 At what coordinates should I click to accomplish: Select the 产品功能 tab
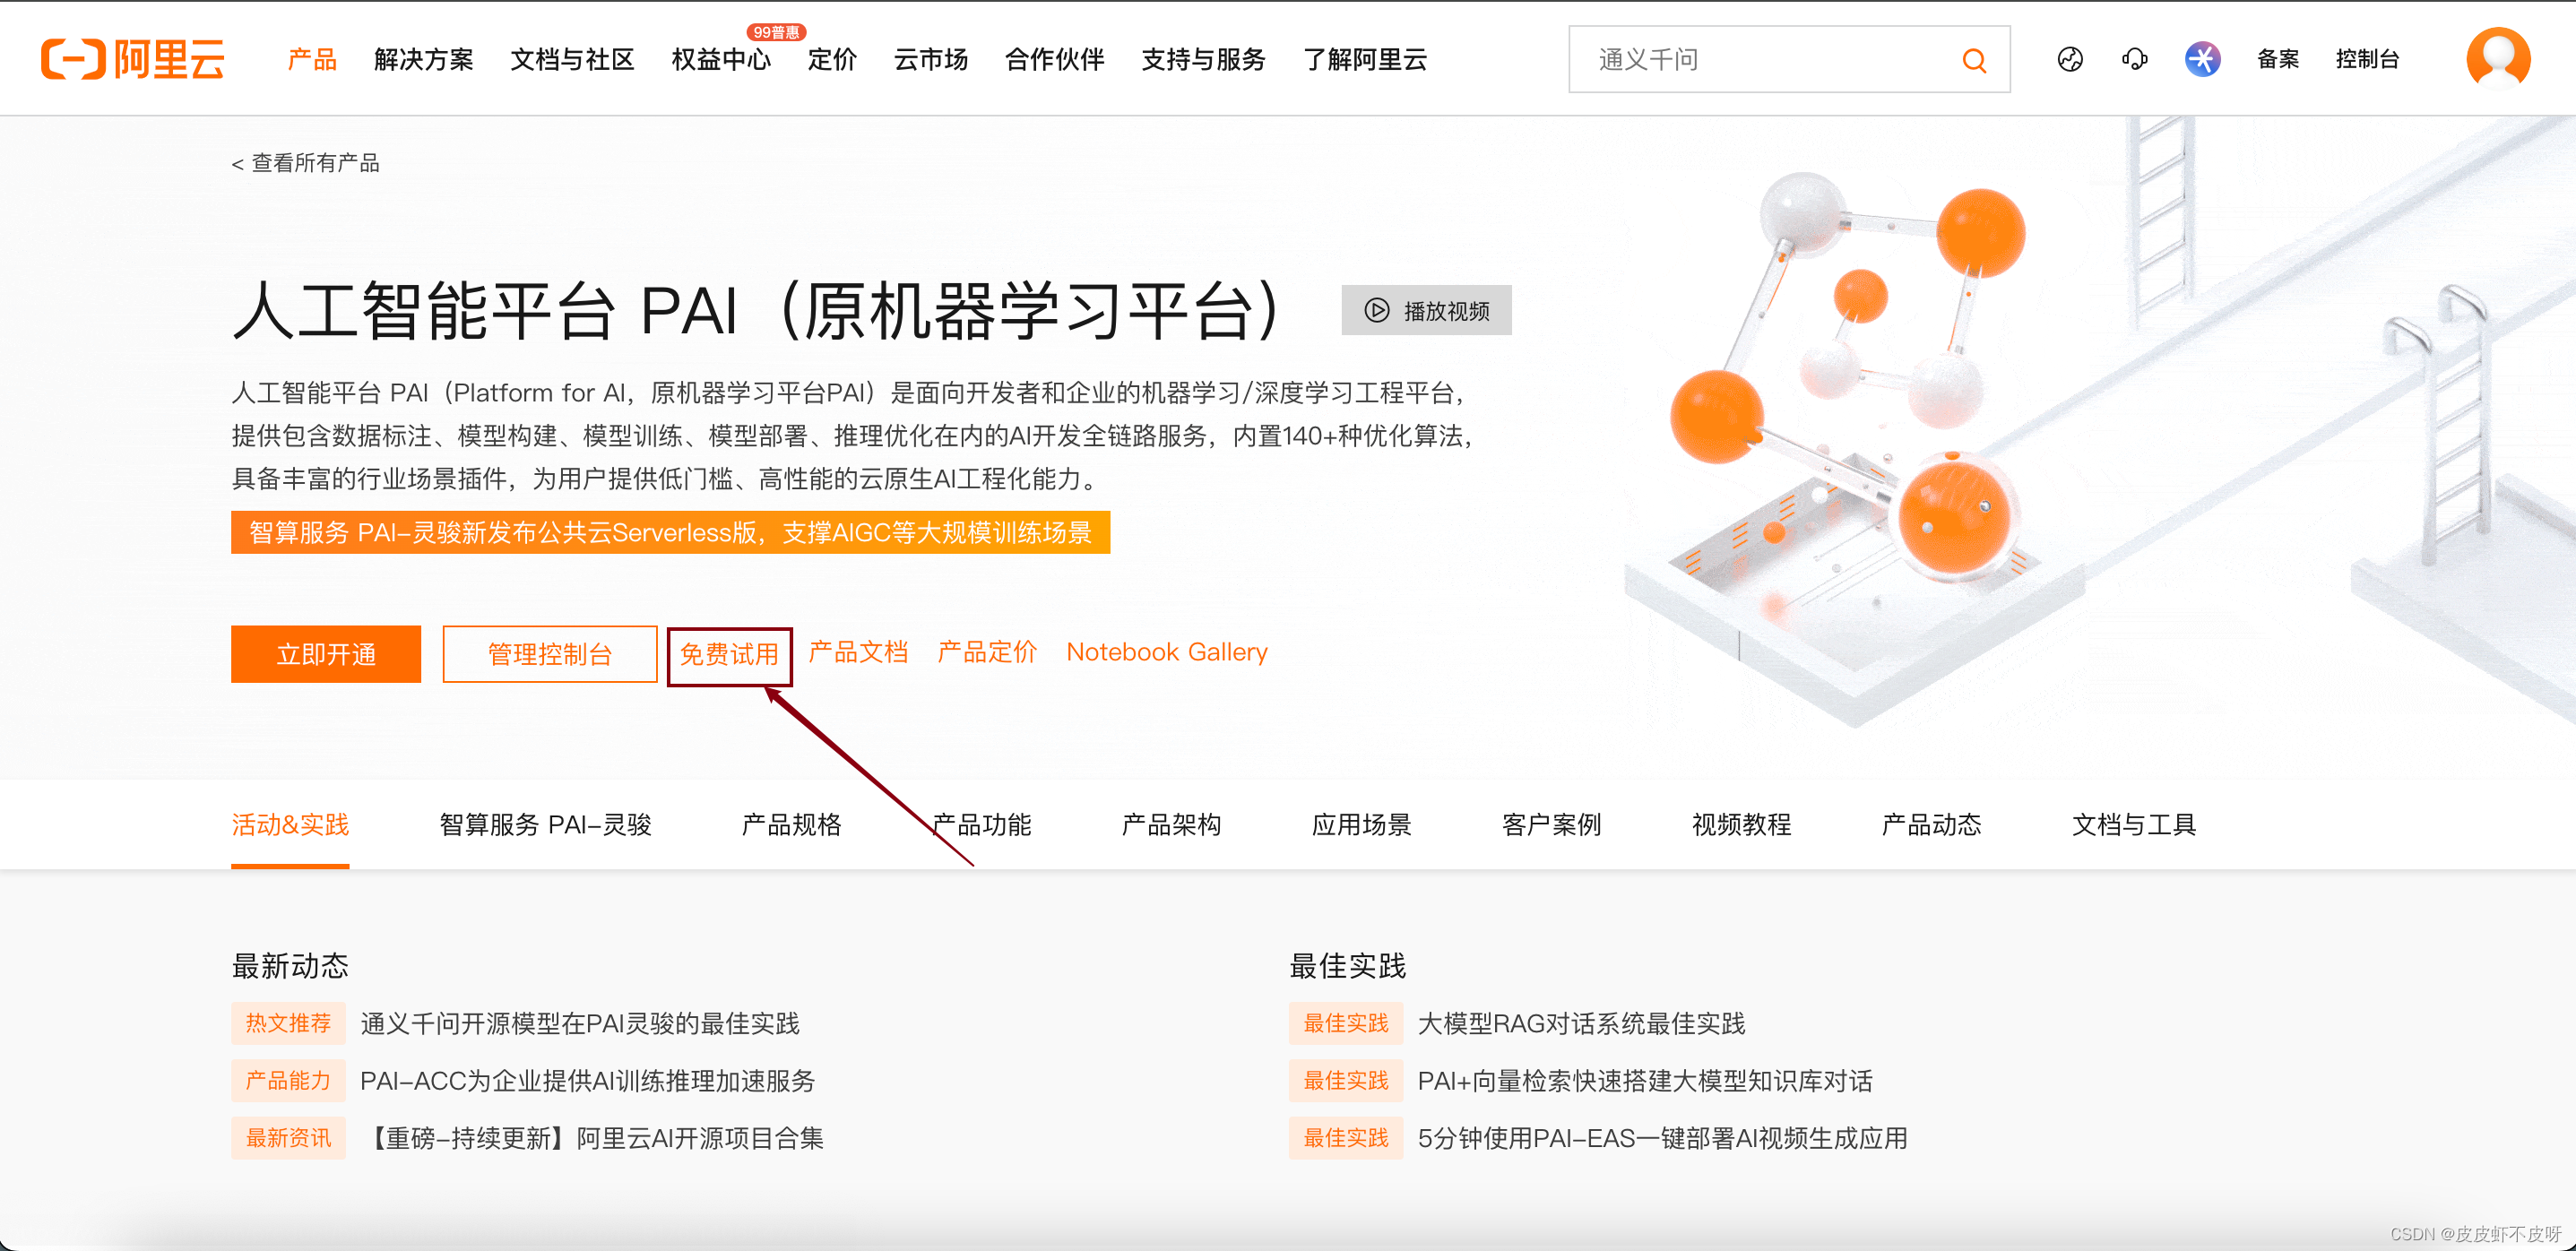point(982,825)
